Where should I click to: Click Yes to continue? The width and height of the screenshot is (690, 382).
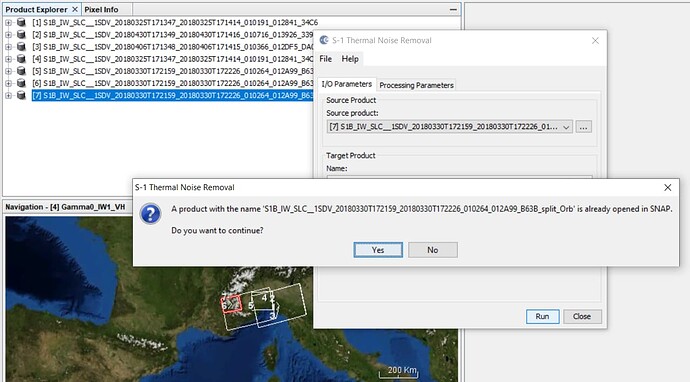[x=378, y=250]
